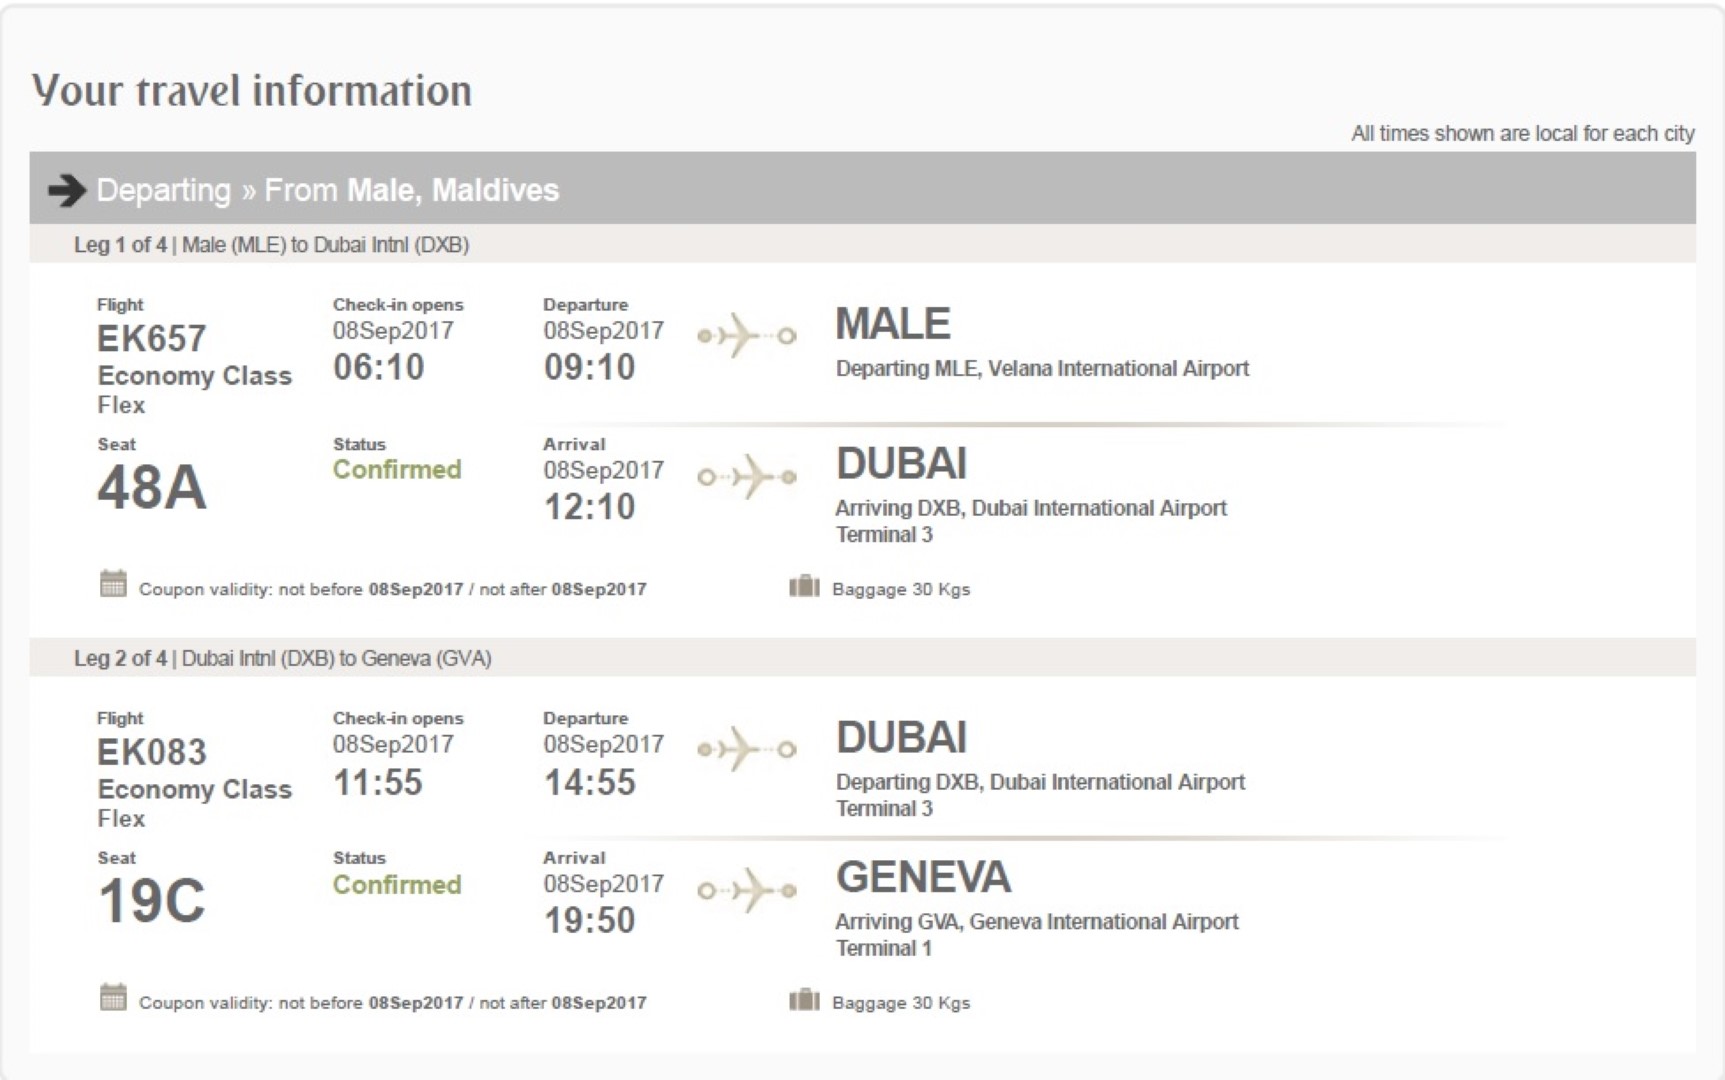Click the black arrow beside Departing header
This screenshot has width=1725, height=1080.
pyautogui.click(x=67, y=190)
